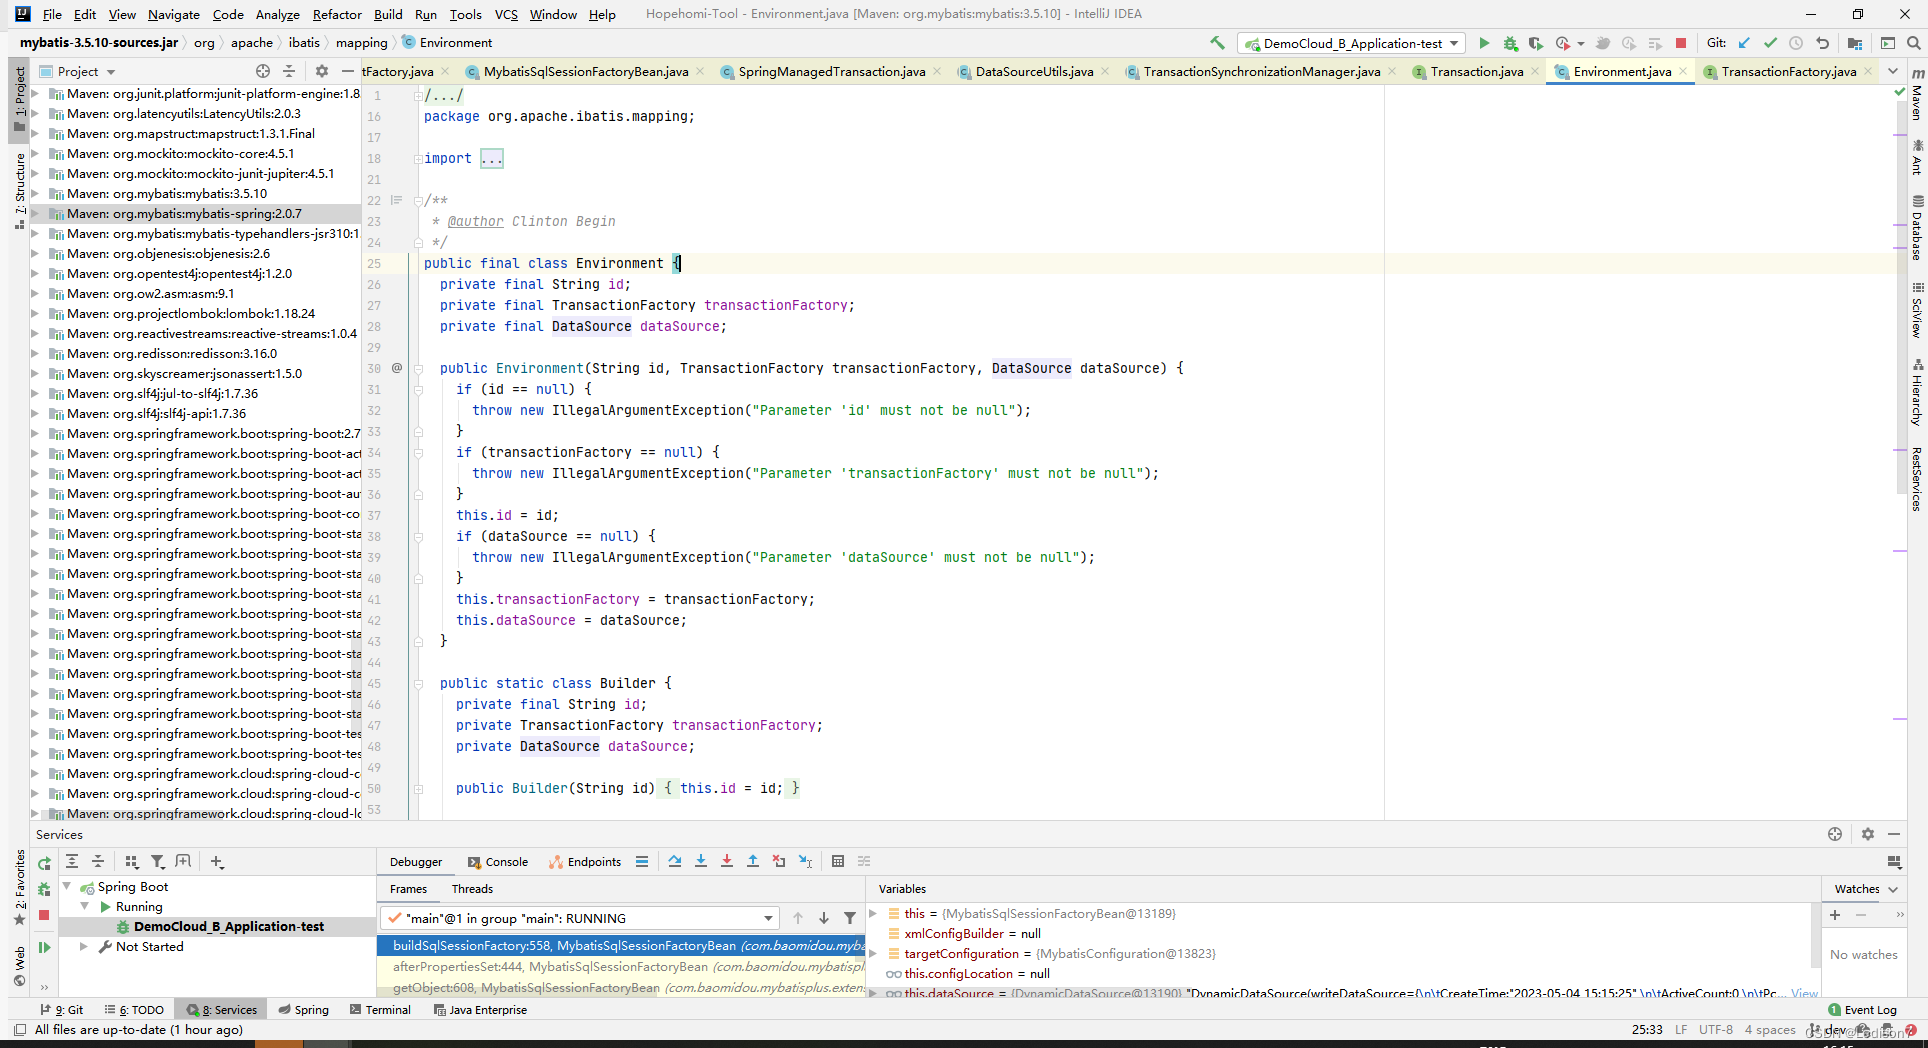
Task: Open Event Log button in status bar
Action: 1862,1010
